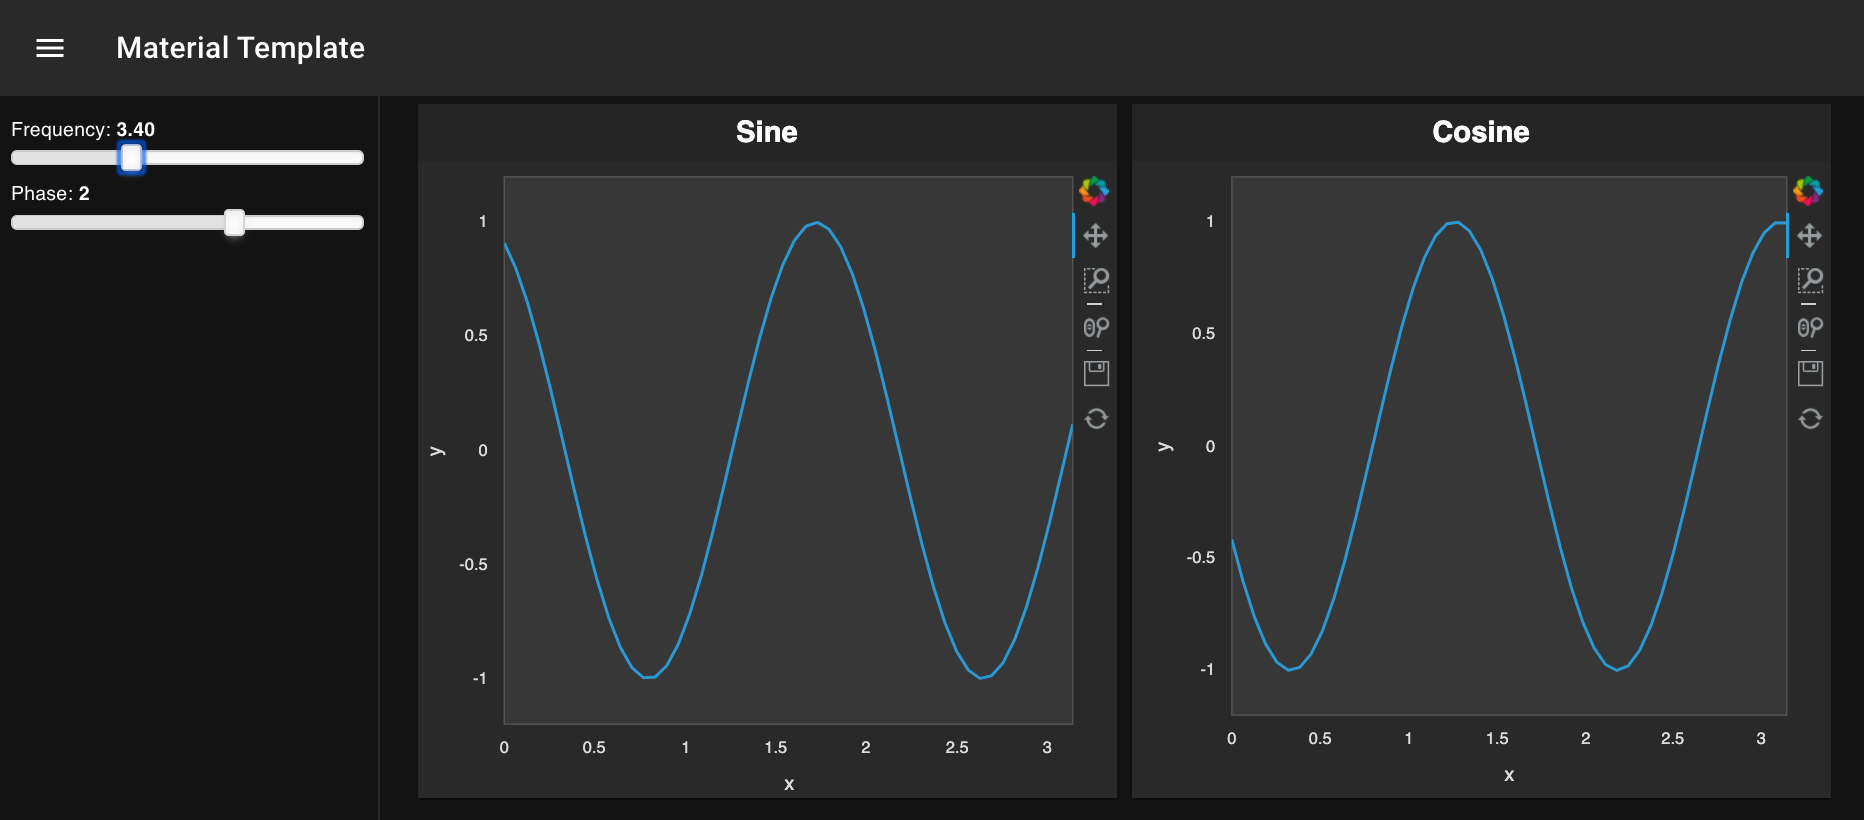Select the Pan tool on Cosine plot
Screen dimensions: 1864x820
click(x=1810, y=236)
